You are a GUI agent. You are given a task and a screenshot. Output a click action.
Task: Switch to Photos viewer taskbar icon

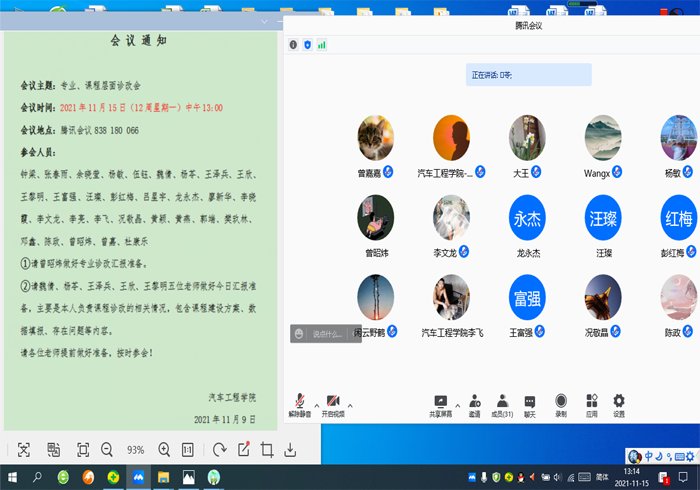click(188, 478)
